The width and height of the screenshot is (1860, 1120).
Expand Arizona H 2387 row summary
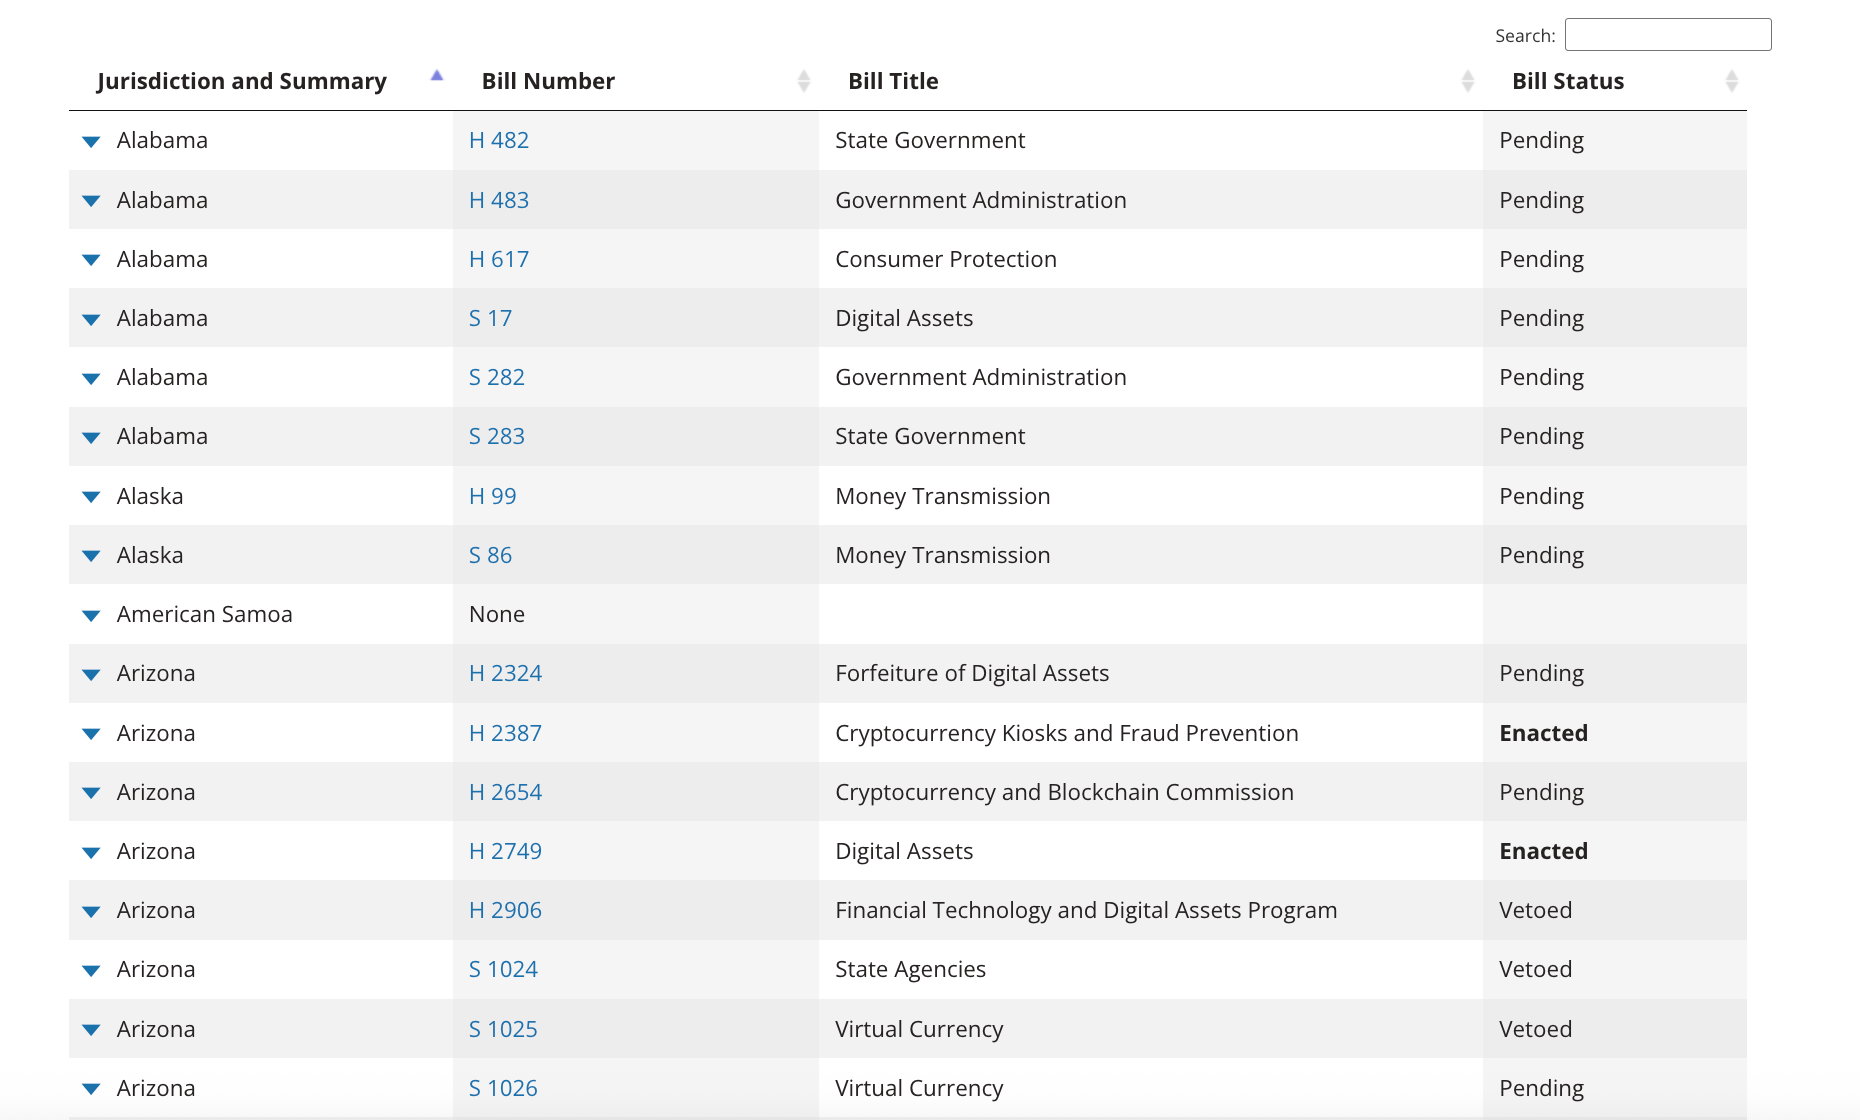91,734
